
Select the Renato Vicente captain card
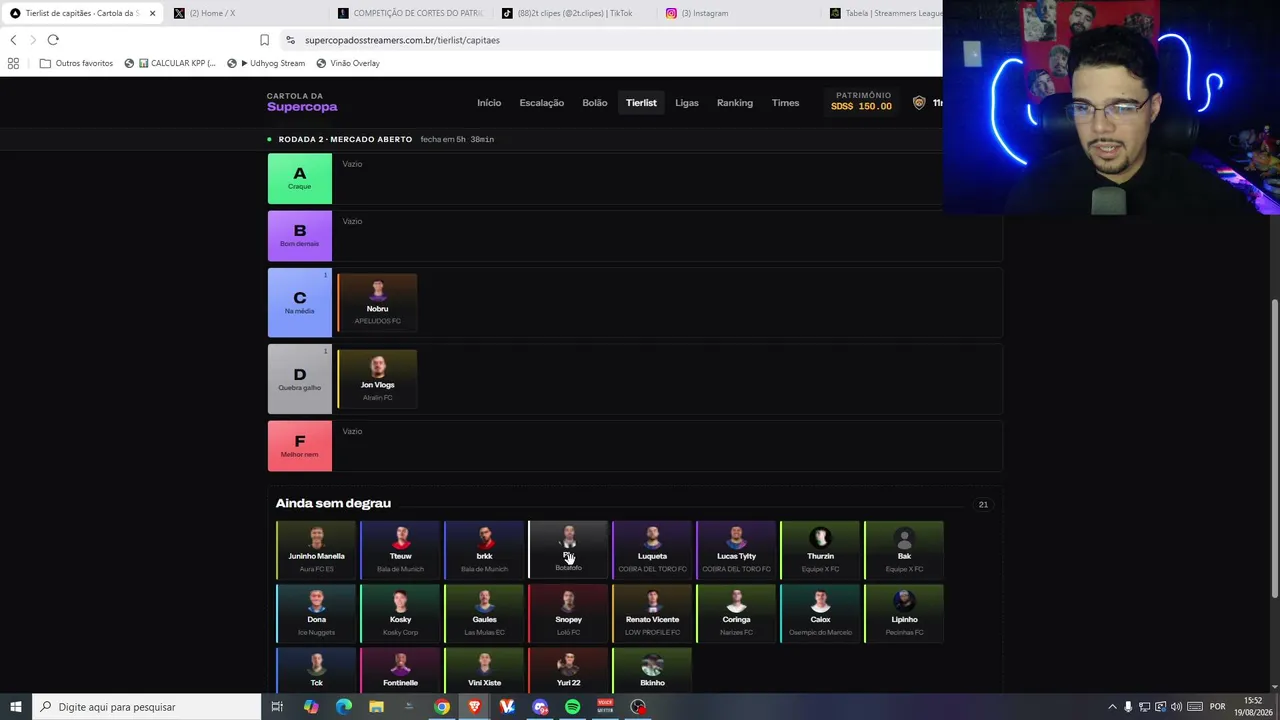point(652,613)
